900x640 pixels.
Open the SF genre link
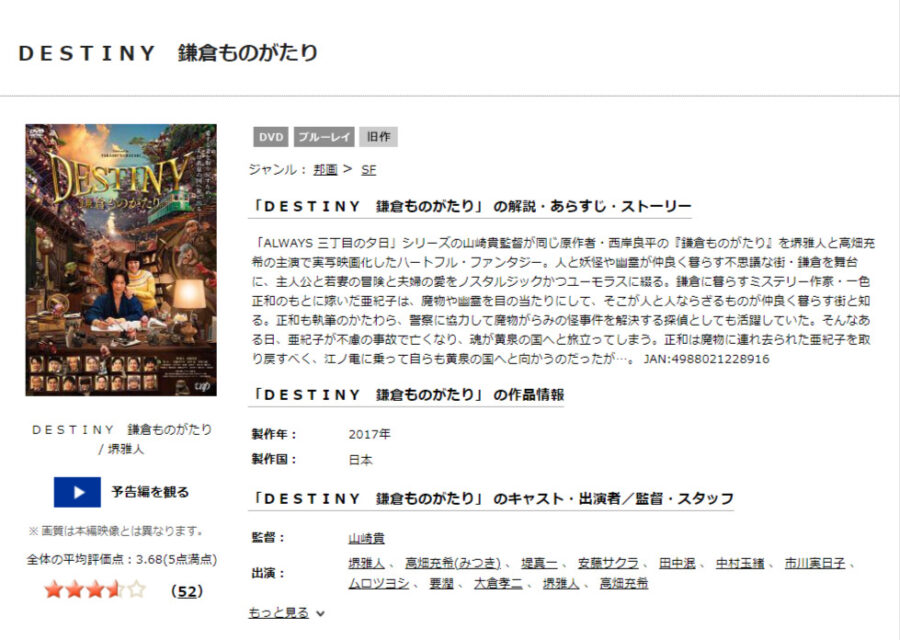click(368, 169)
